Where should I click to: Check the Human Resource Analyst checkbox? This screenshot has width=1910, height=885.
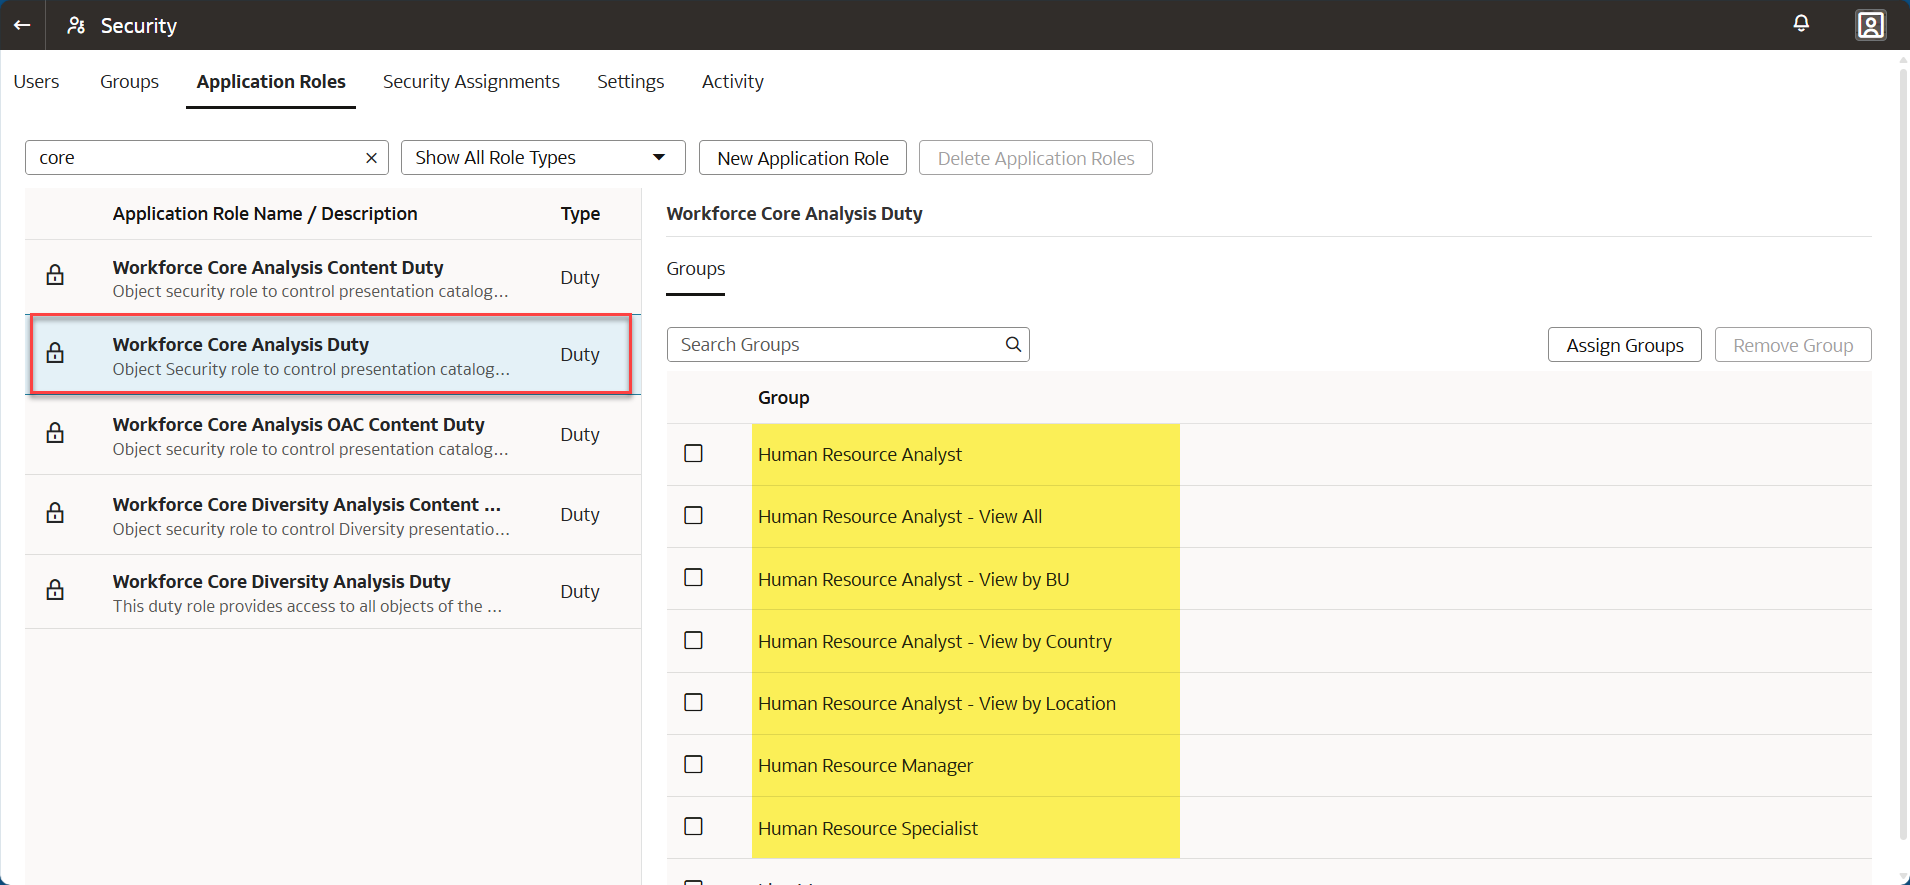[x=693, y=454]
